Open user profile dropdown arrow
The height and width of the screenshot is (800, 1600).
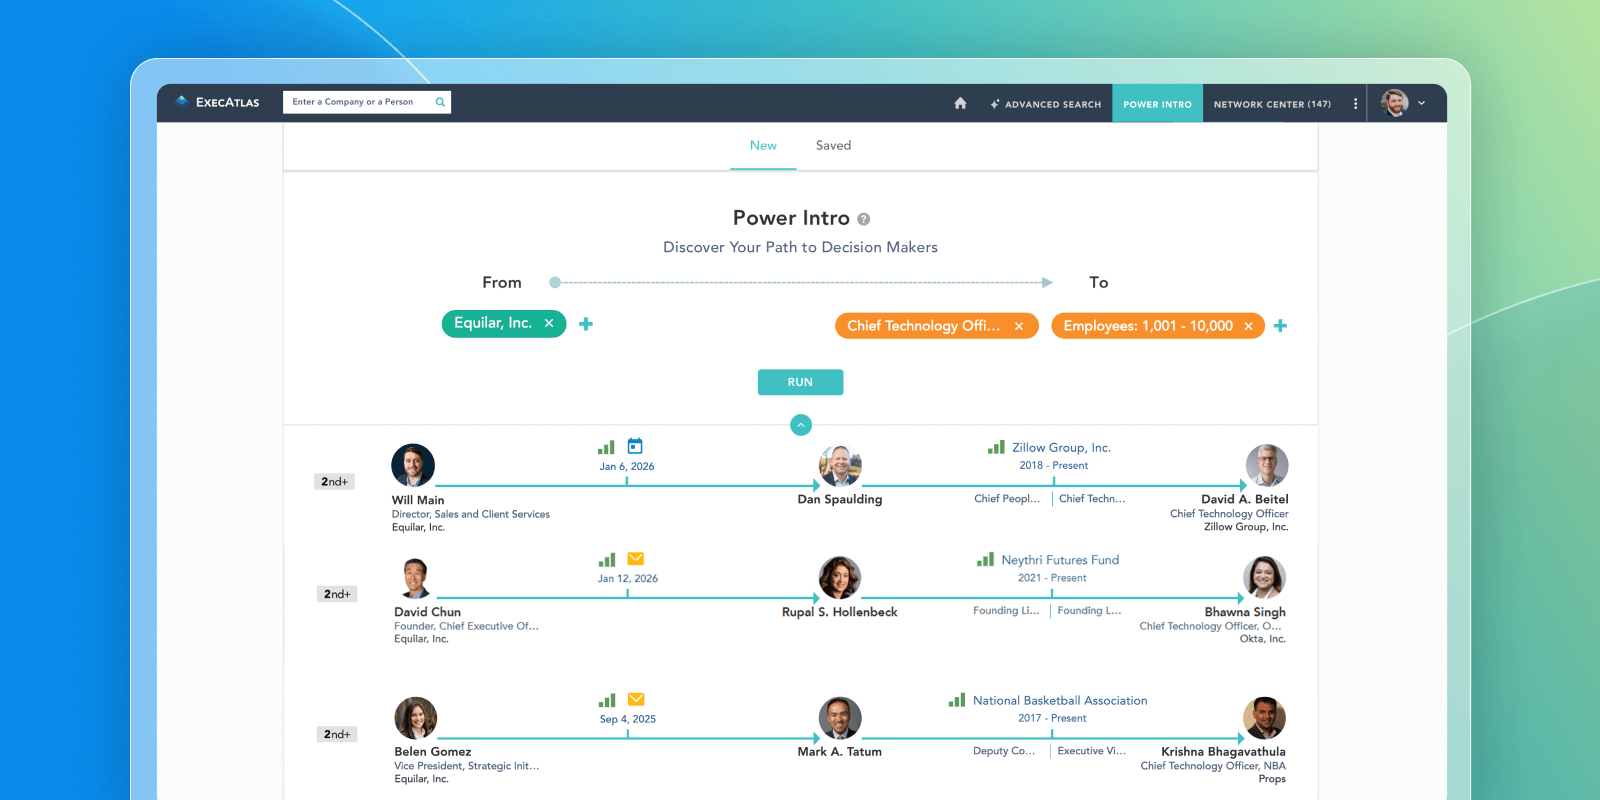pyautogui.click(x=1421, y=103)
